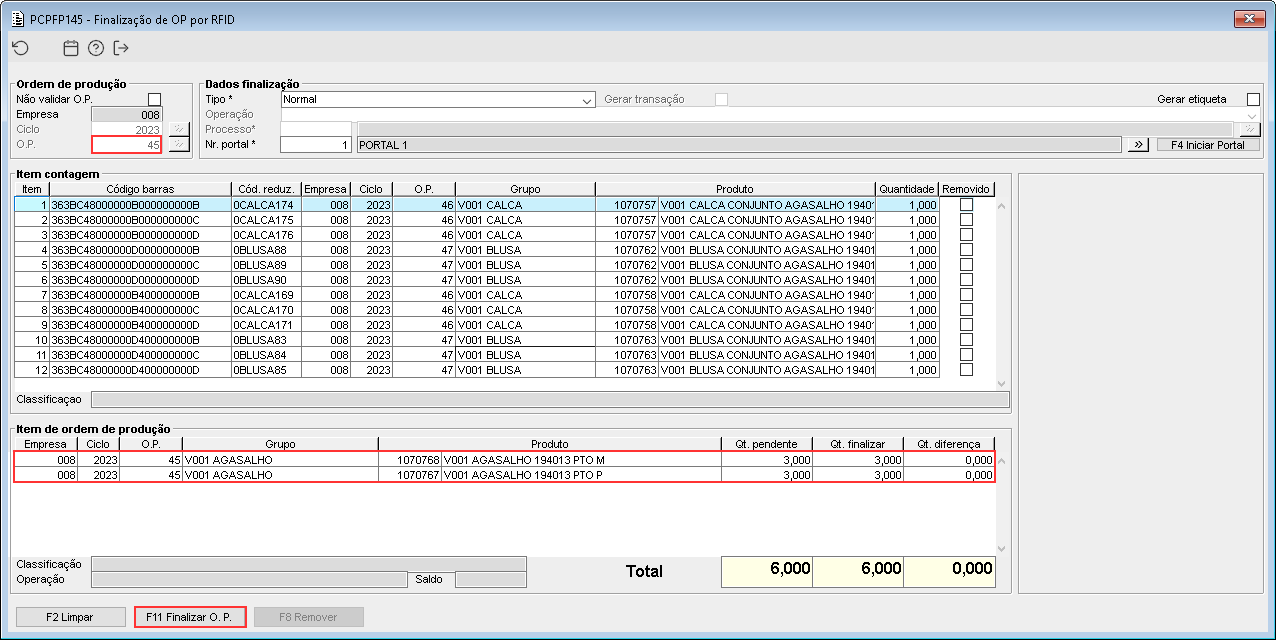Click the Código barras column header
1276x640 pixels.
[x=140, y=189]
